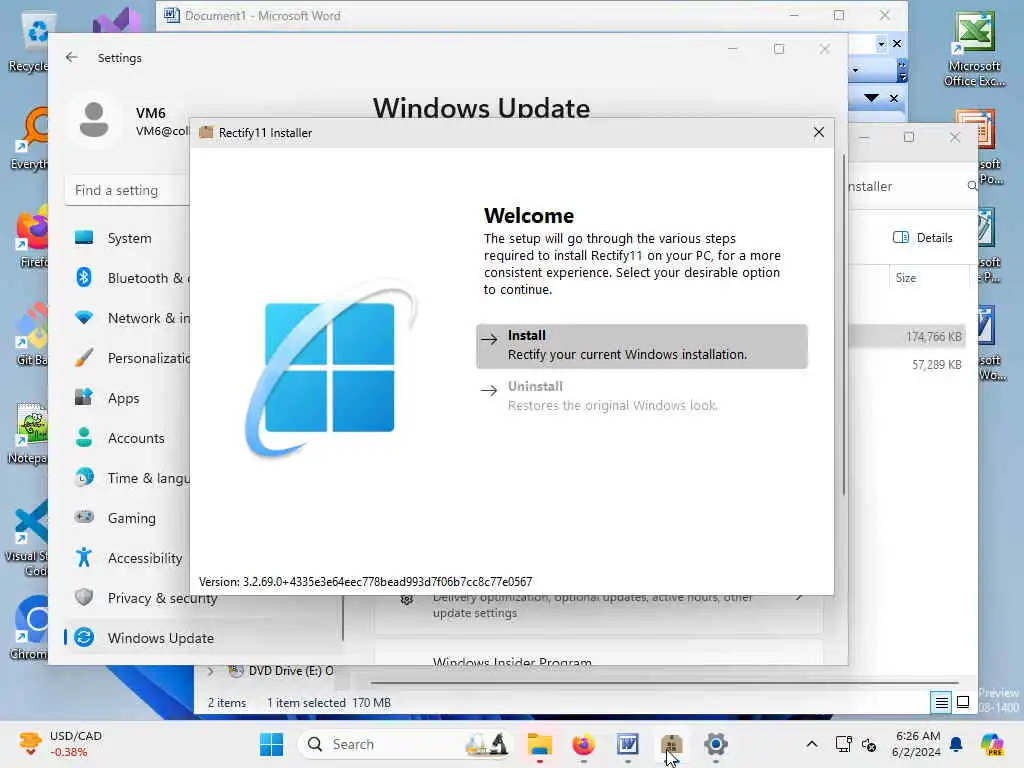
Task: Open Microsoft Office Excel desktop shortcut
Action: tap(974, 50)
